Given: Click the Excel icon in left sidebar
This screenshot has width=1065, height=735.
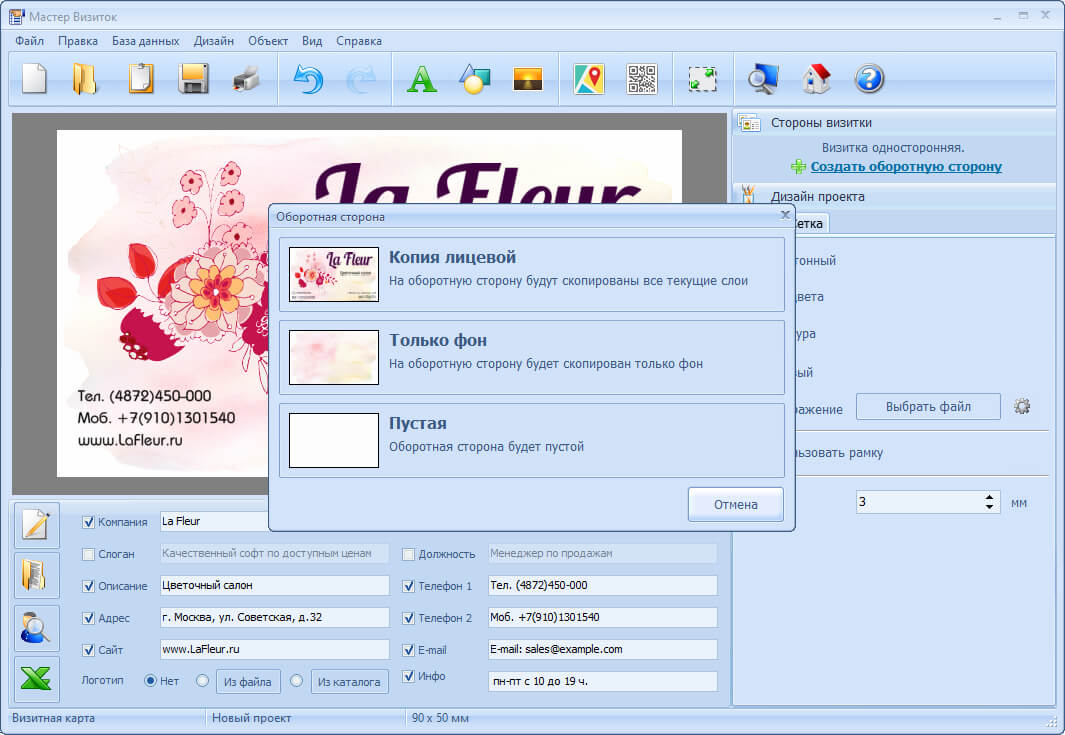Looking at the screenshot, I should point(36,679).
